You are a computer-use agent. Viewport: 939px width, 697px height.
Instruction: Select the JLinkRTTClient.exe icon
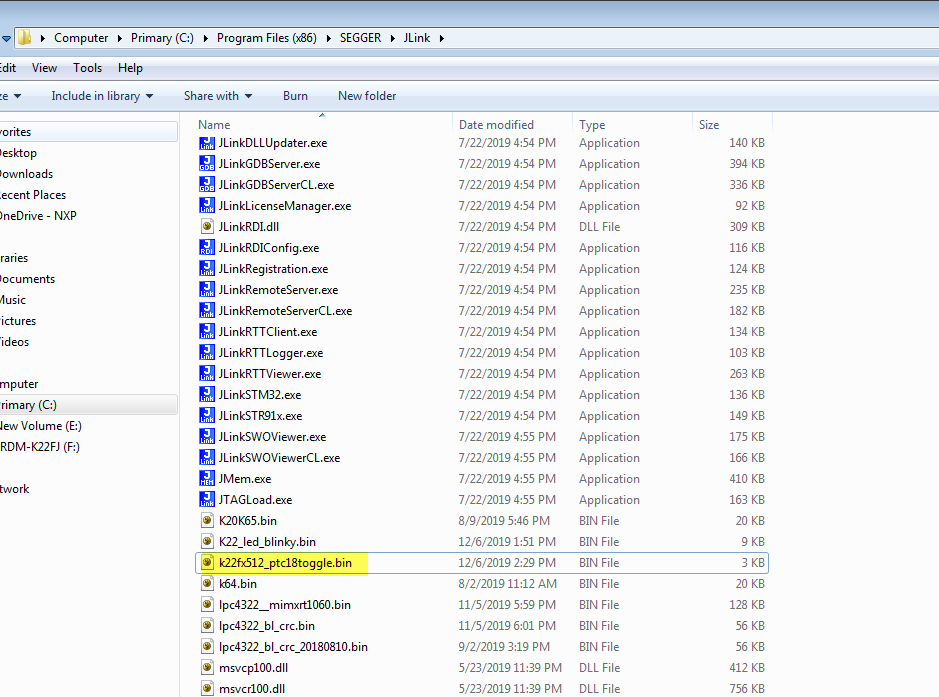click(x=207, y=332)
